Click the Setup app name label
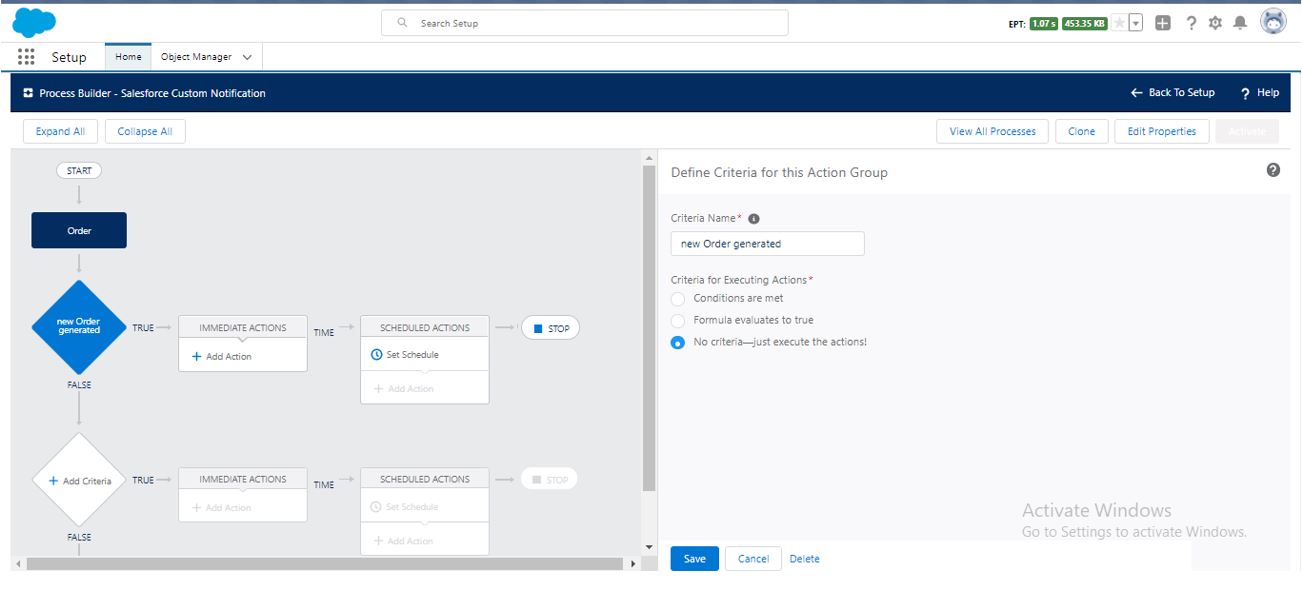Screen dimensions: 1302x589 [69, 57]
